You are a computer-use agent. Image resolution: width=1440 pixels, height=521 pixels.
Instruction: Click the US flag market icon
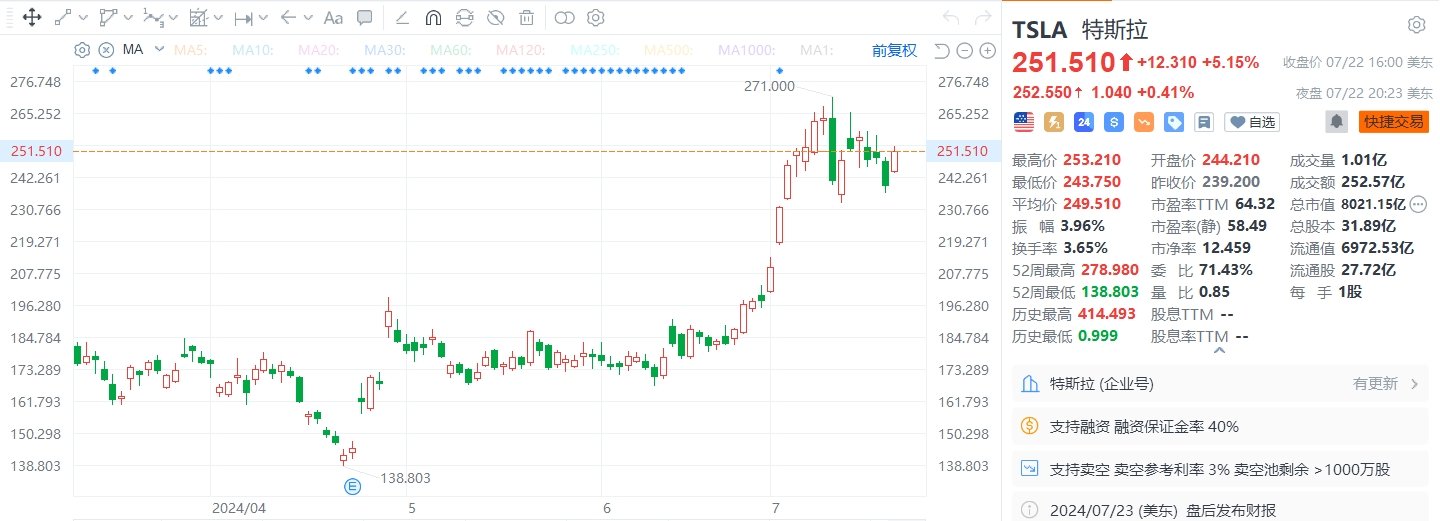tap(1023, 122)
